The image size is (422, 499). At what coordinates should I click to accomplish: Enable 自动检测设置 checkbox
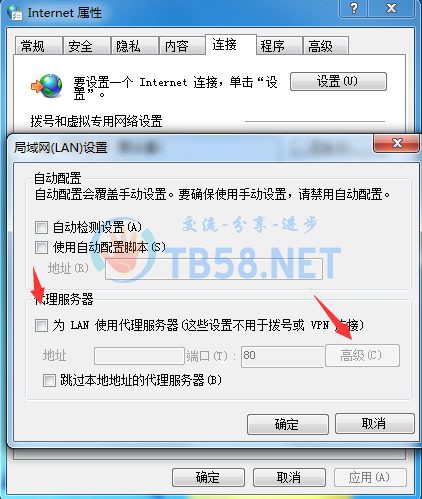pyautogui.click(x=41, y=228)
